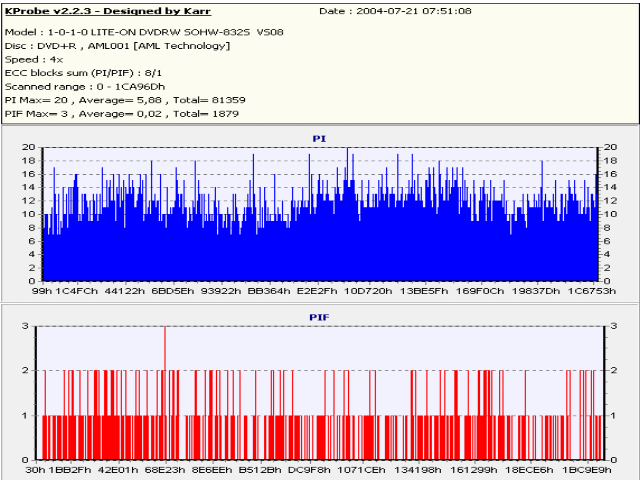Click the PIF chart title
The width and height of the screenshot is (640, 480).
point(319,317)
